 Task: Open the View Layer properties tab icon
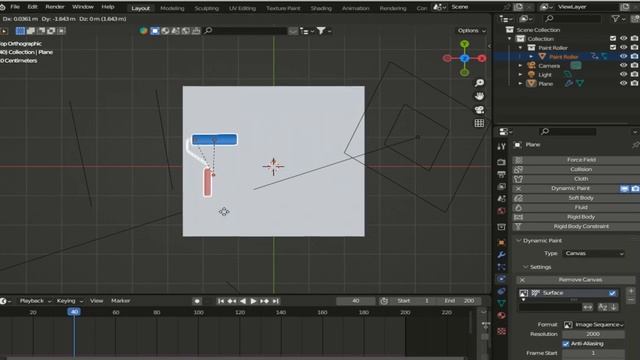(502, 187)
